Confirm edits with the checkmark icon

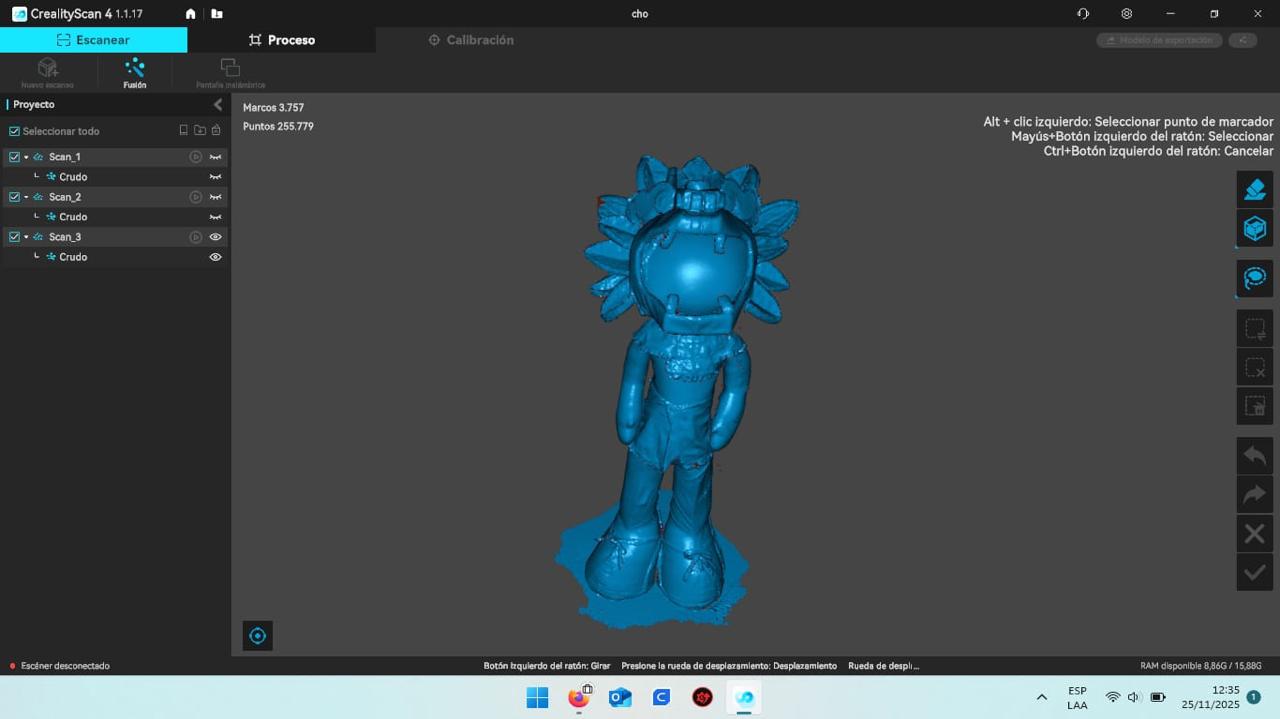1255,572
